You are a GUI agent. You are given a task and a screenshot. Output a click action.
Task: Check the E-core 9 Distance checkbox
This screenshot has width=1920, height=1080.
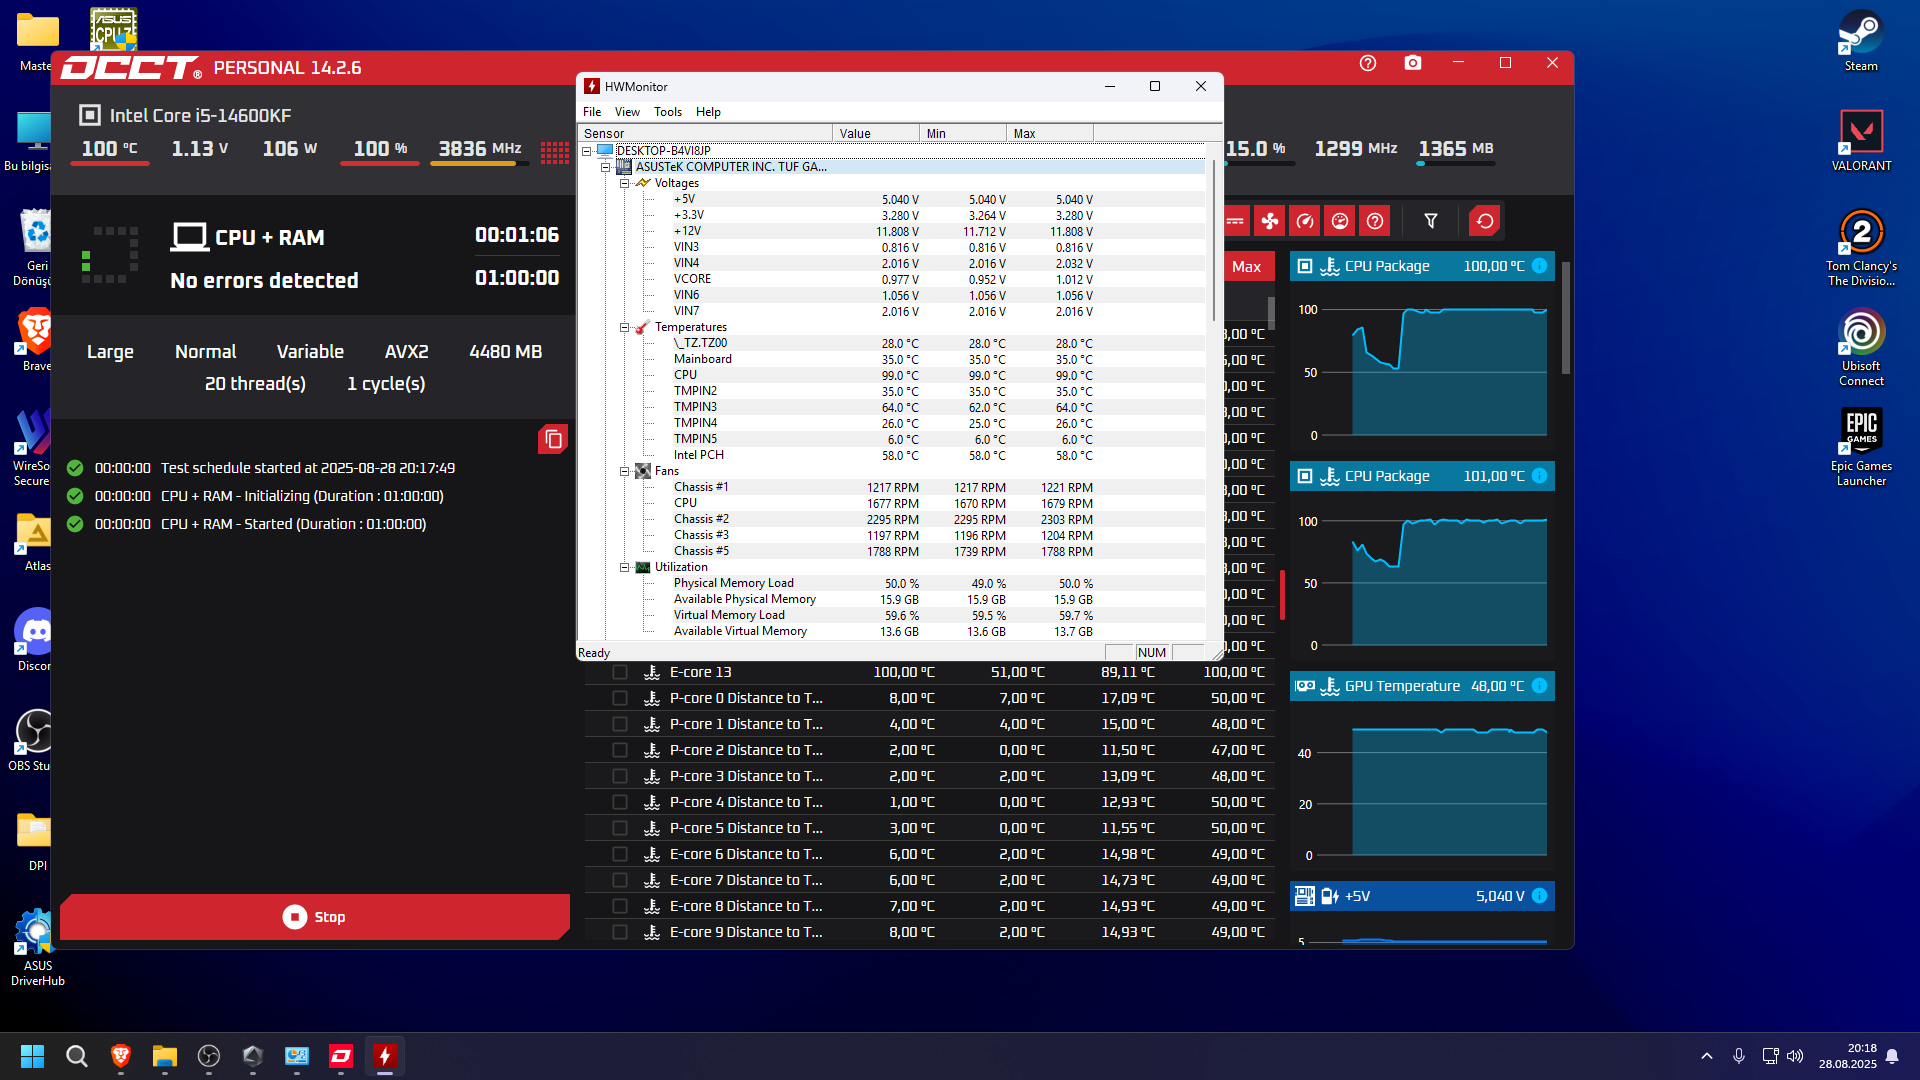pos(620,932)
